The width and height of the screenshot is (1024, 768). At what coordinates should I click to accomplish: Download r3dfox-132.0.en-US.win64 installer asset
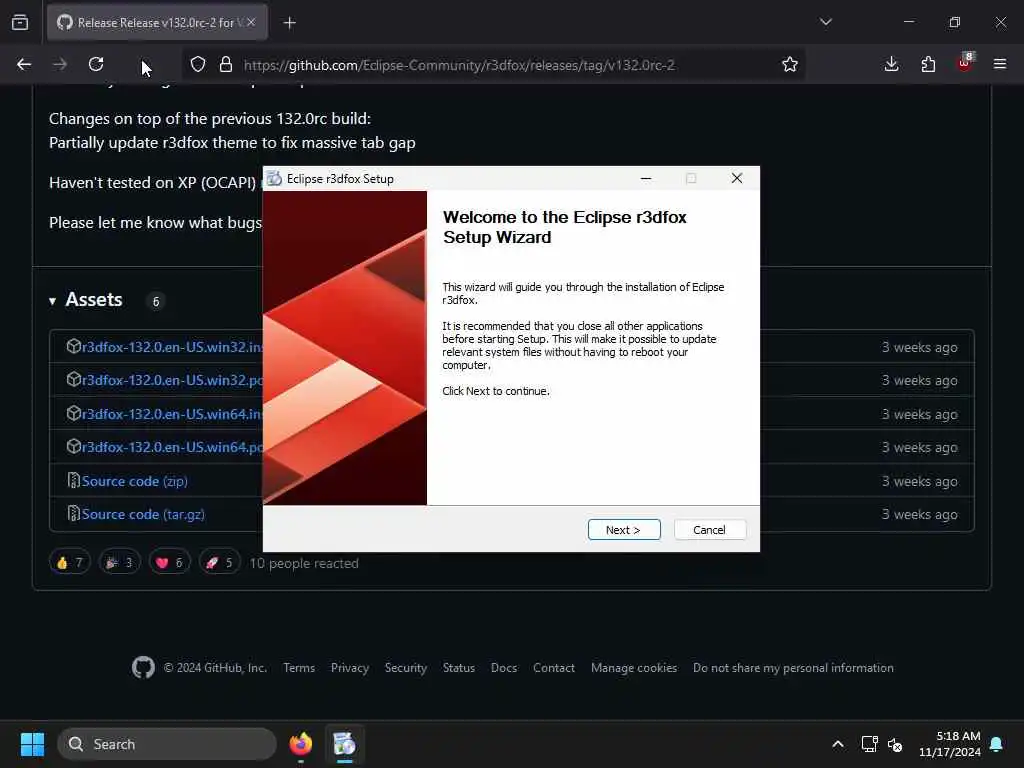tap(172, 414)
